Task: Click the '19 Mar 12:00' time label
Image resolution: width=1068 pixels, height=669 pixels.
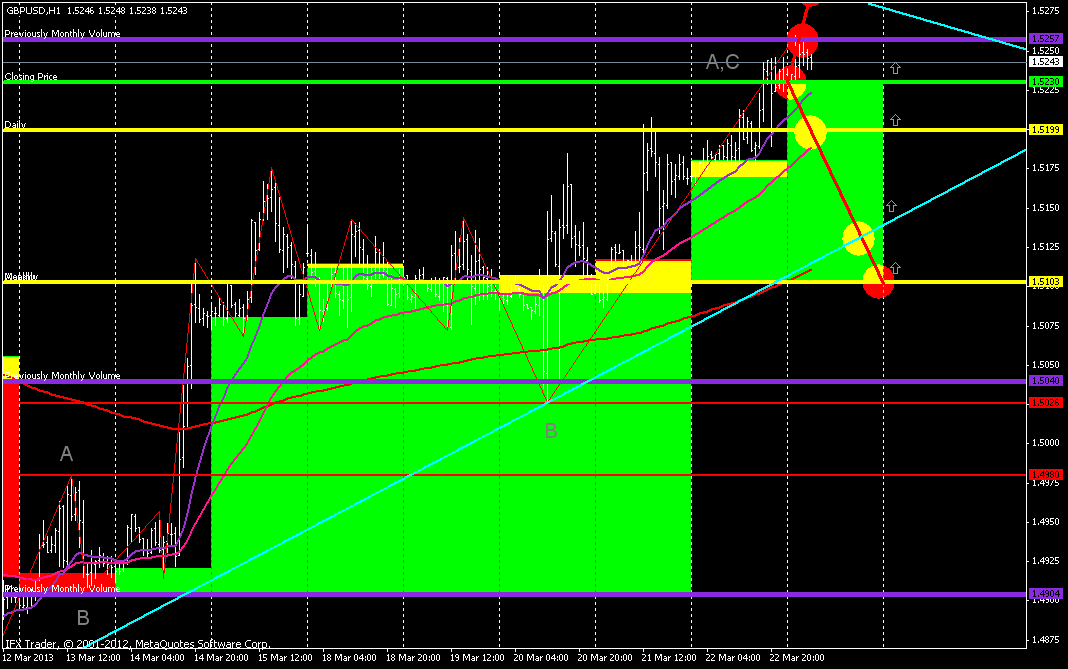Action: [x=477, y=657]
